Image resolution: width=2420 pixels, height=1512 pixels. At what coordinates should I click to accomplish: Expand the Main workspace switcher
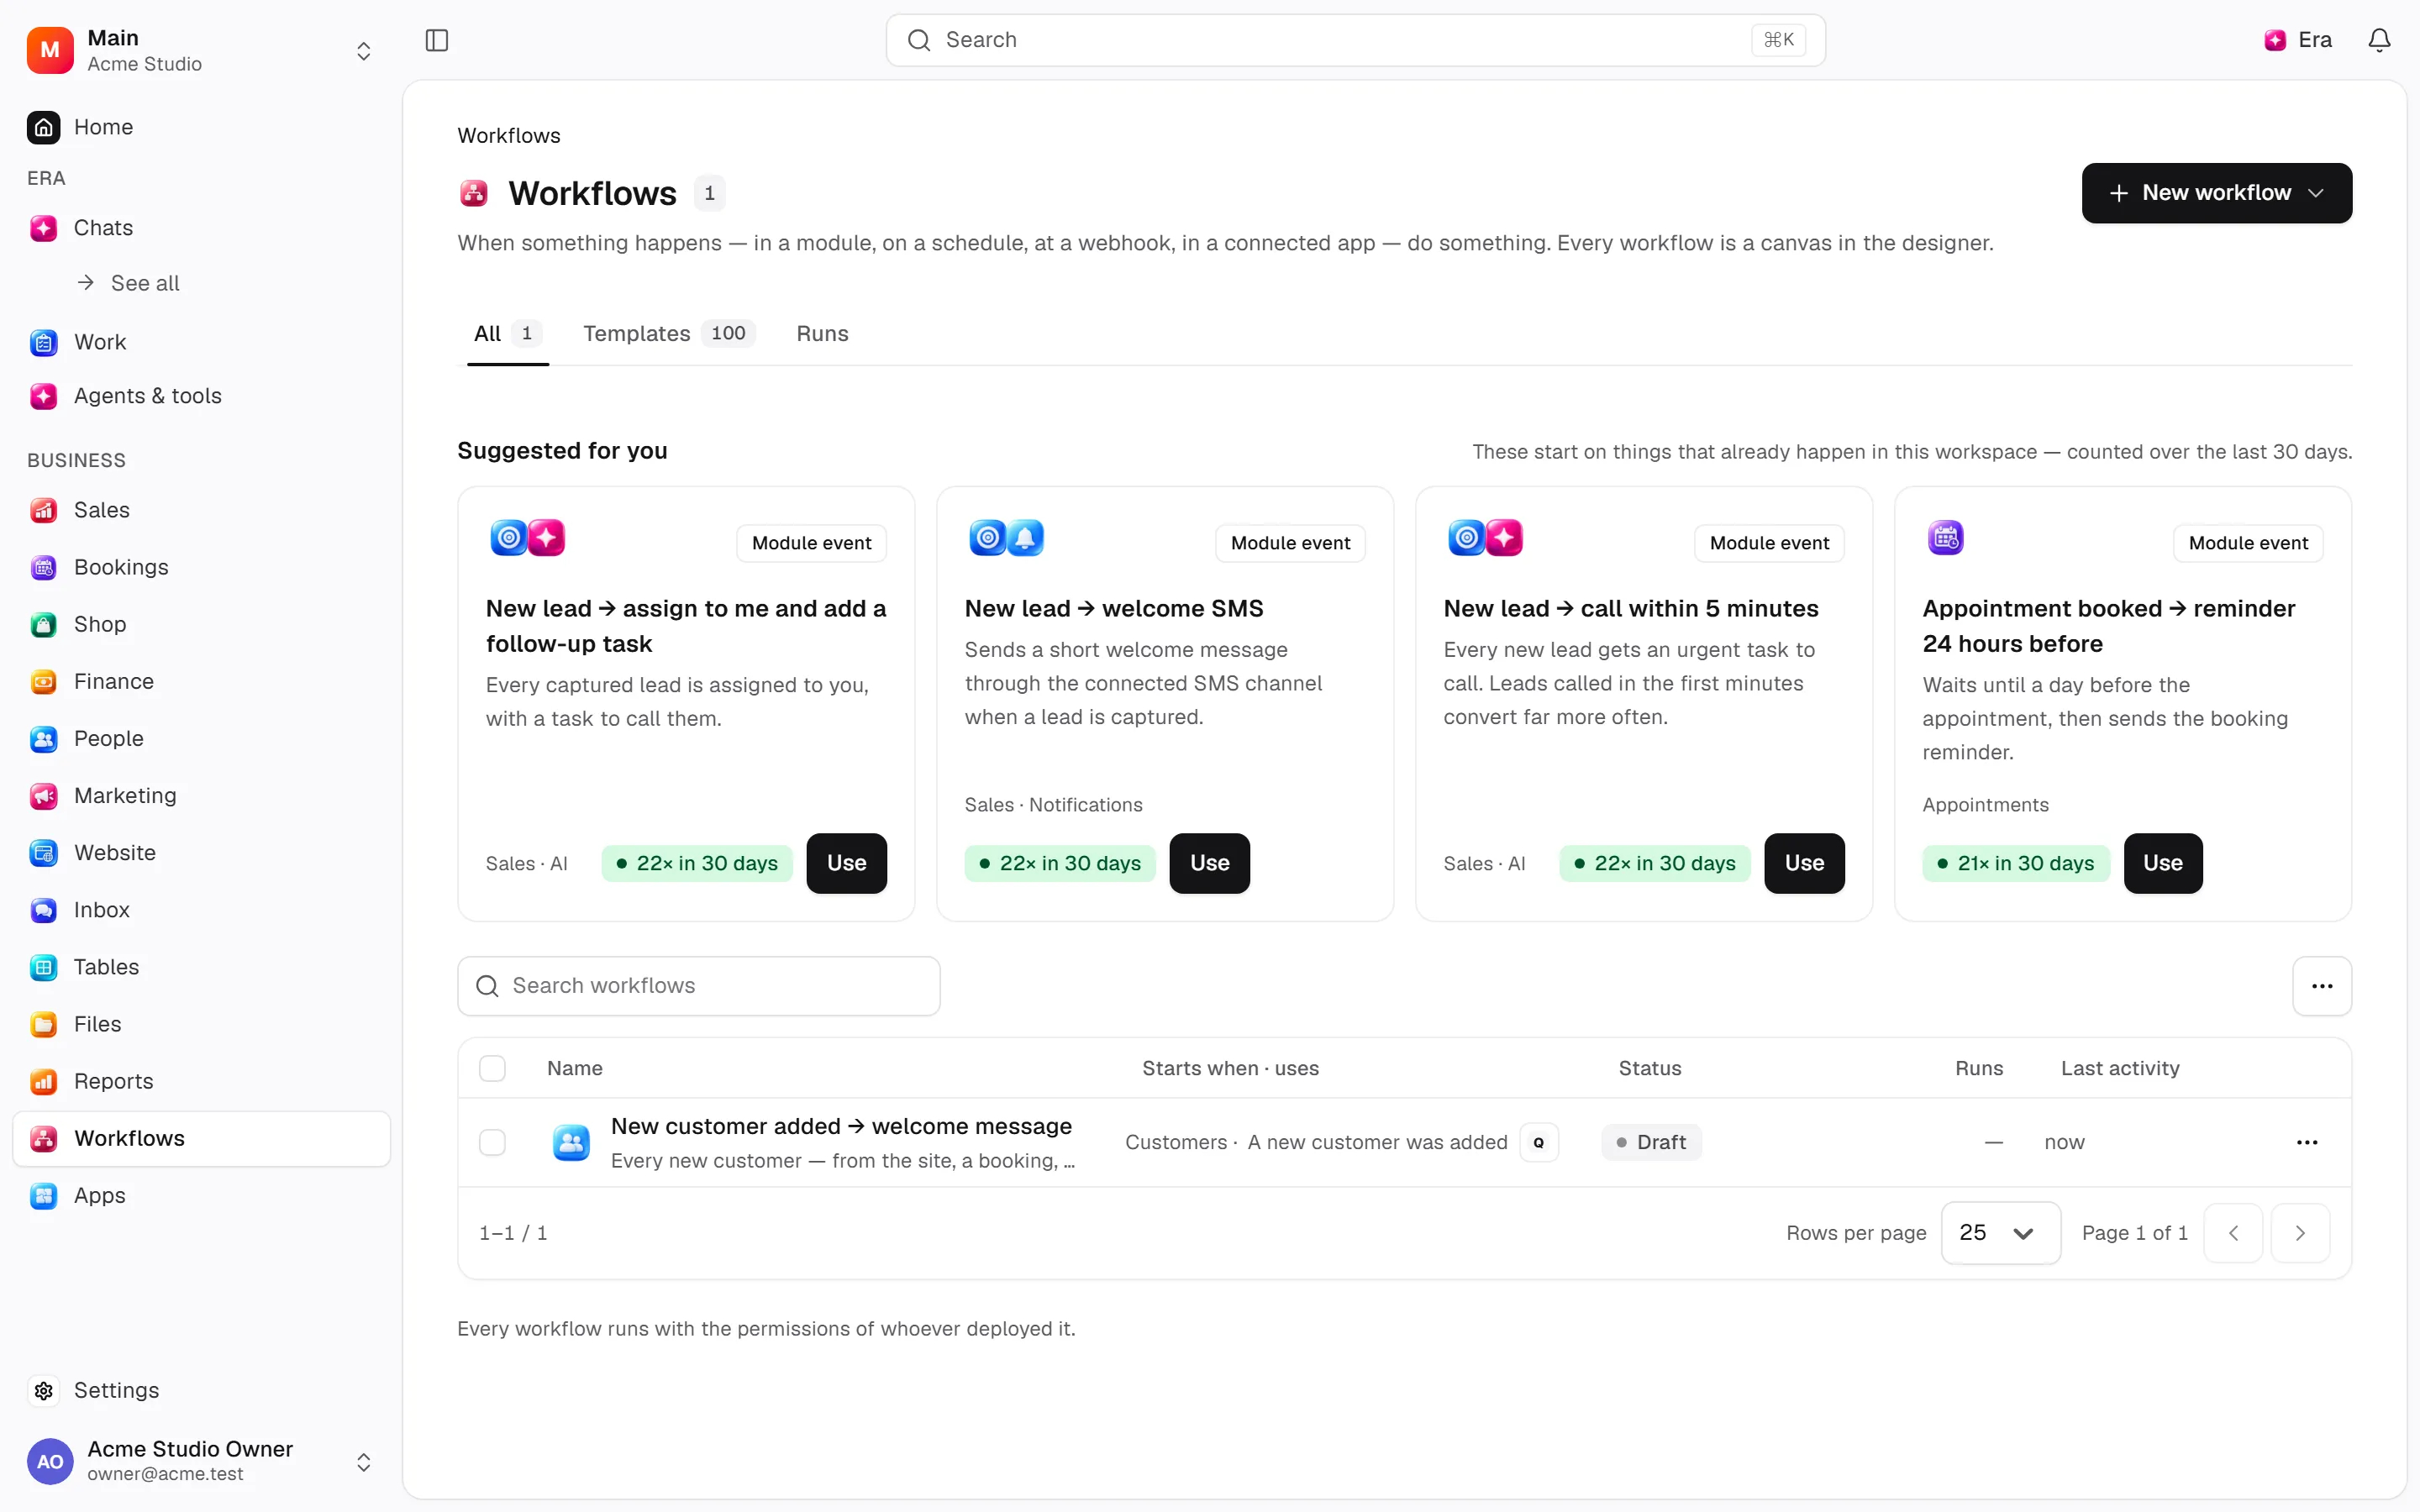pos(200,50)
